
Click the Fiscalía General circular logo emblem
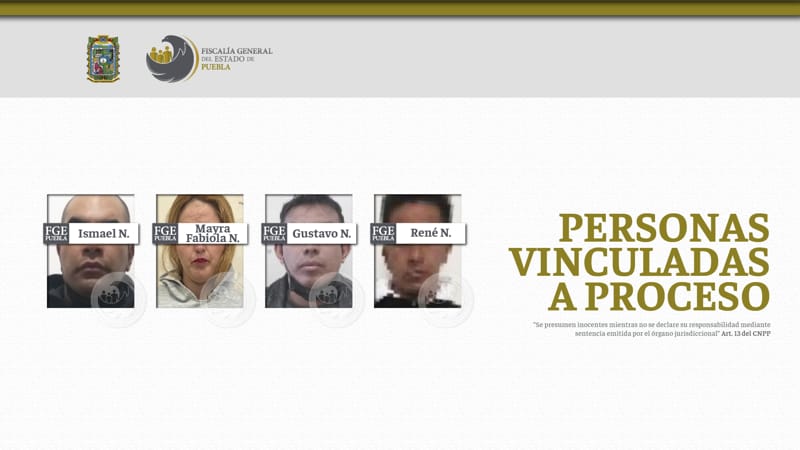[171, 58]
